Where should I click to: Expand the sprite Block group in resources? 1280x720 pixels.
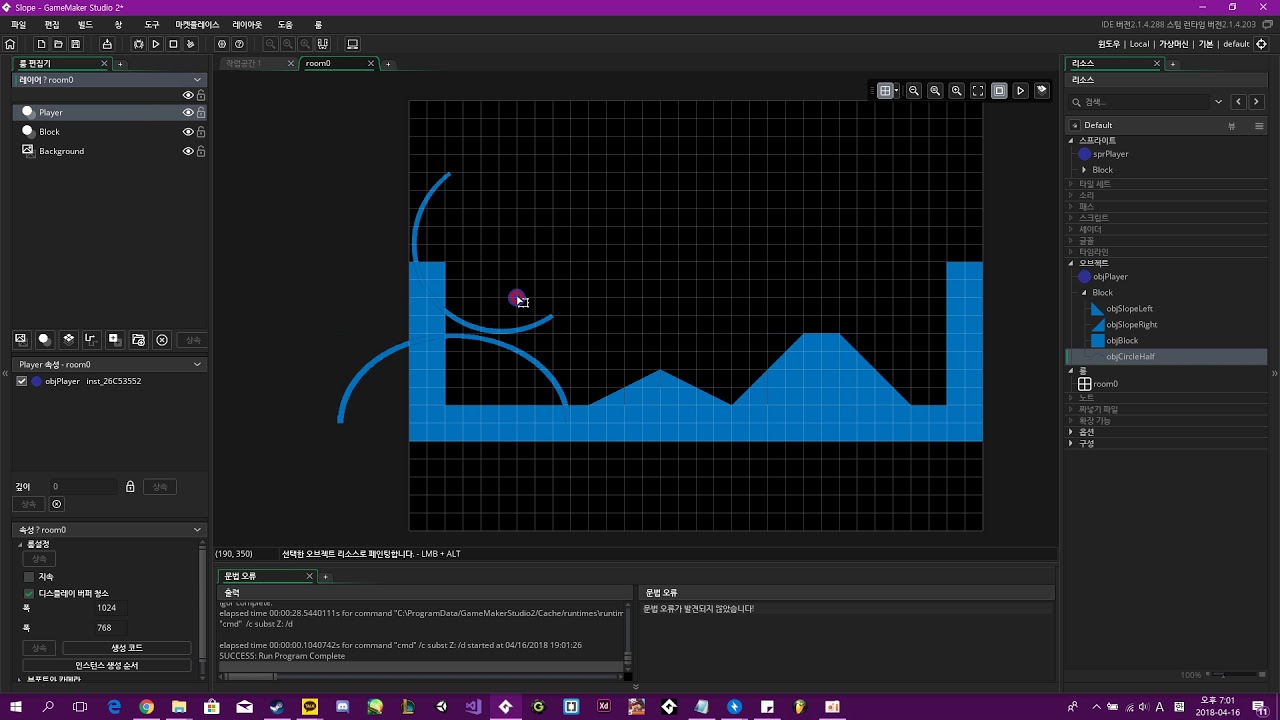tap(1085, 170)
